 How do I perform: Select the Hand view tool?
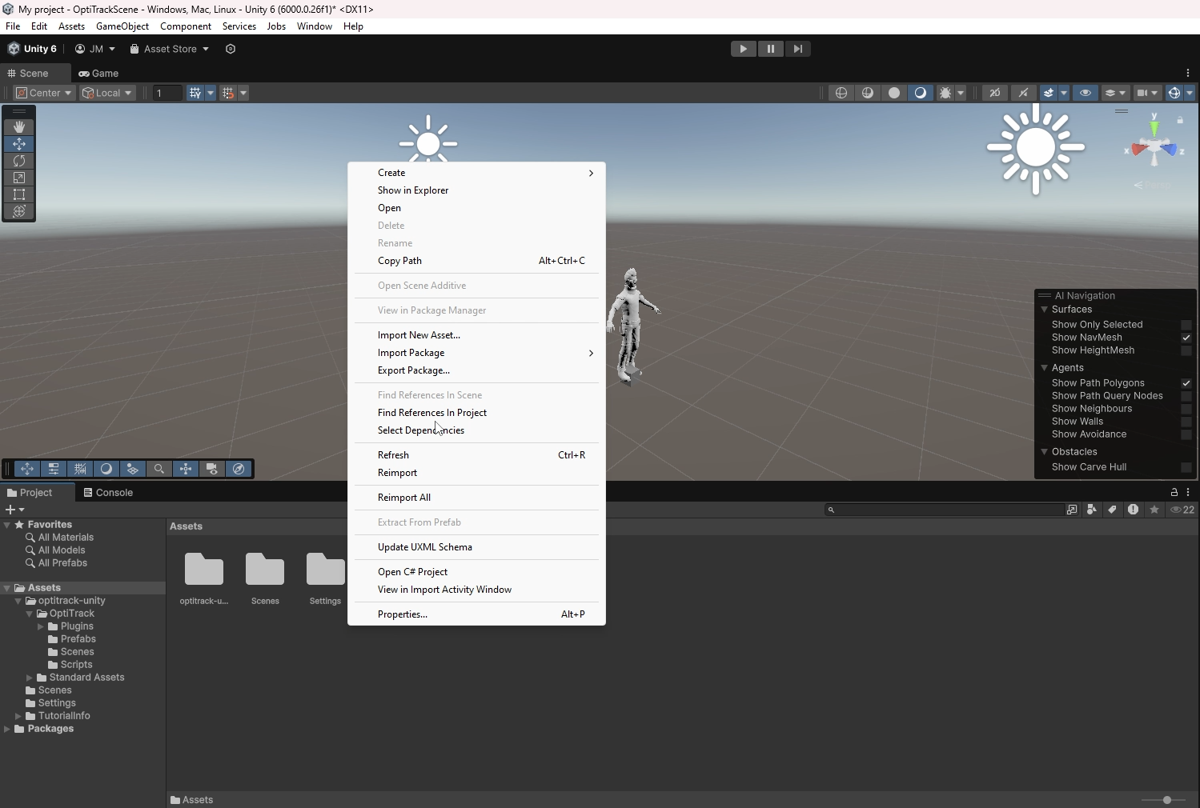point(19,127)
